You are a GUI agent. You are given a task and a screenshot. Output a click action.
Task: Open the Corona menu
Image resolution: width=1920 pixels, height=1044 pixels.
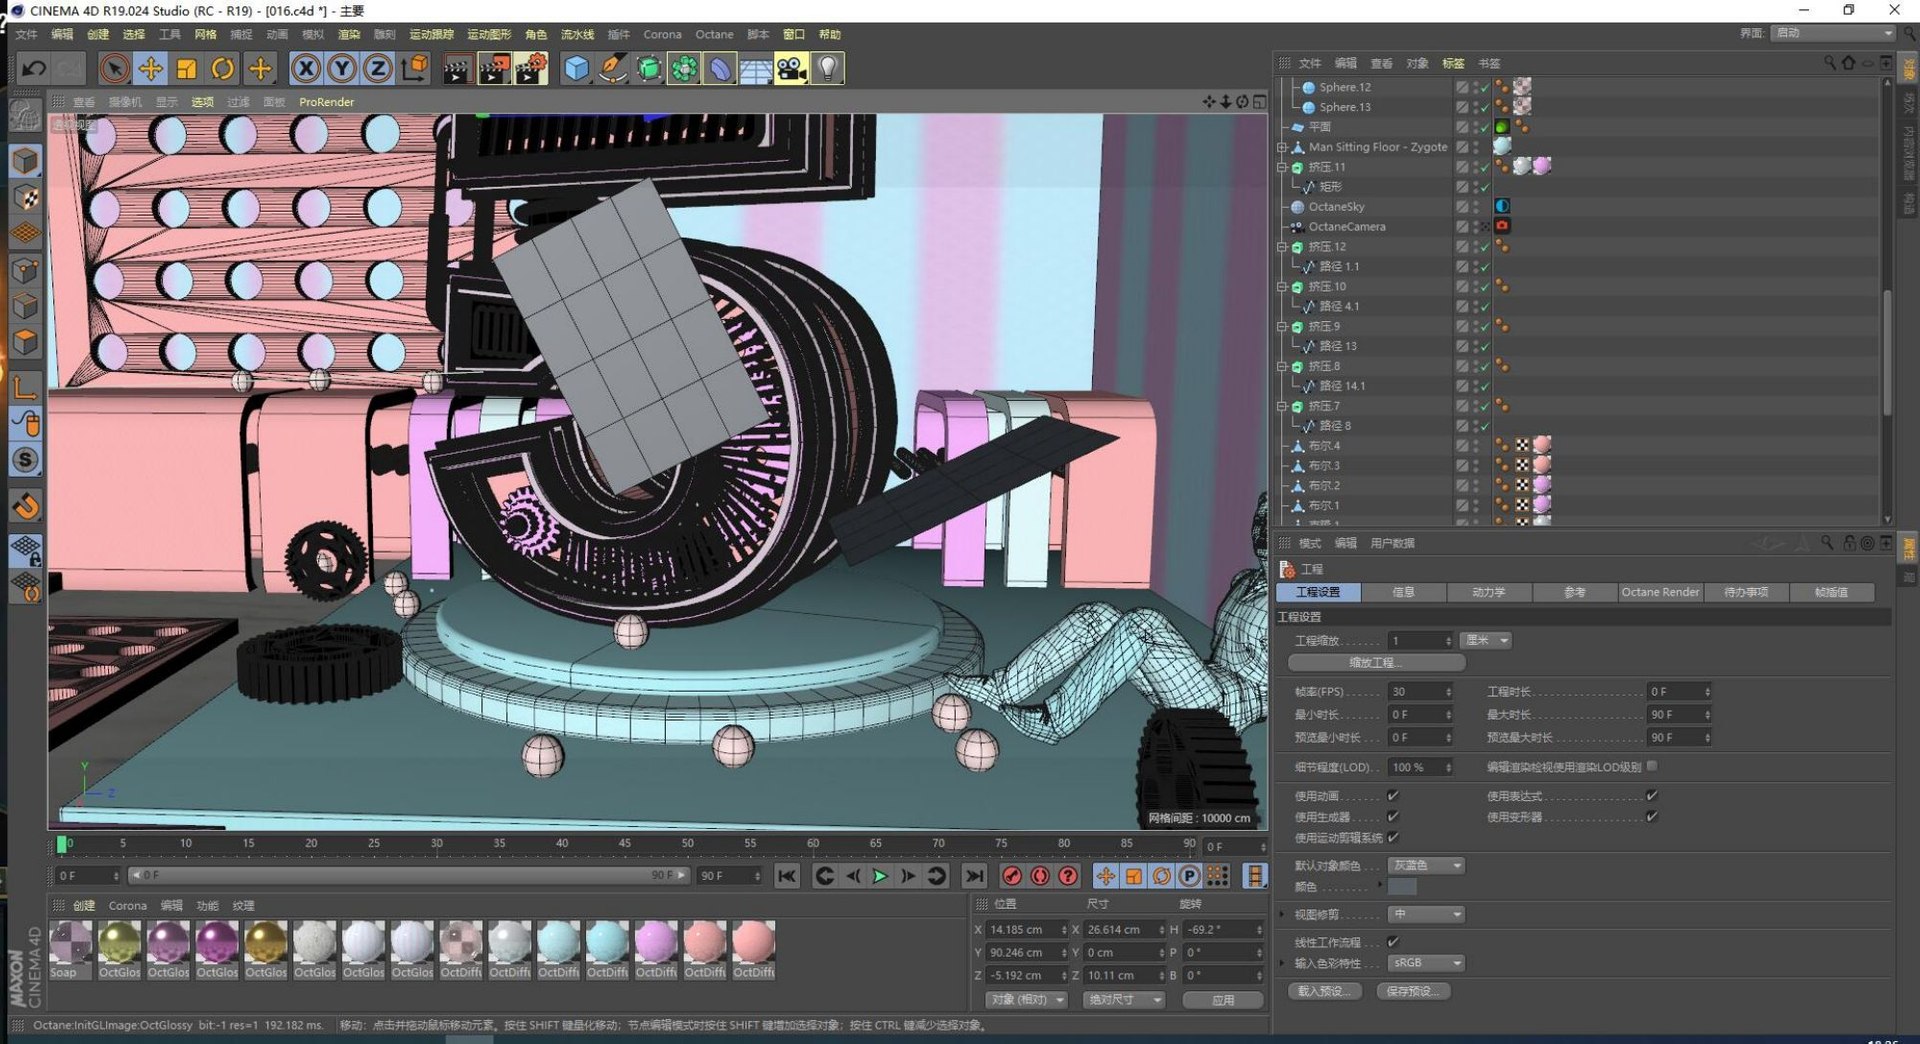click(662, 34)
